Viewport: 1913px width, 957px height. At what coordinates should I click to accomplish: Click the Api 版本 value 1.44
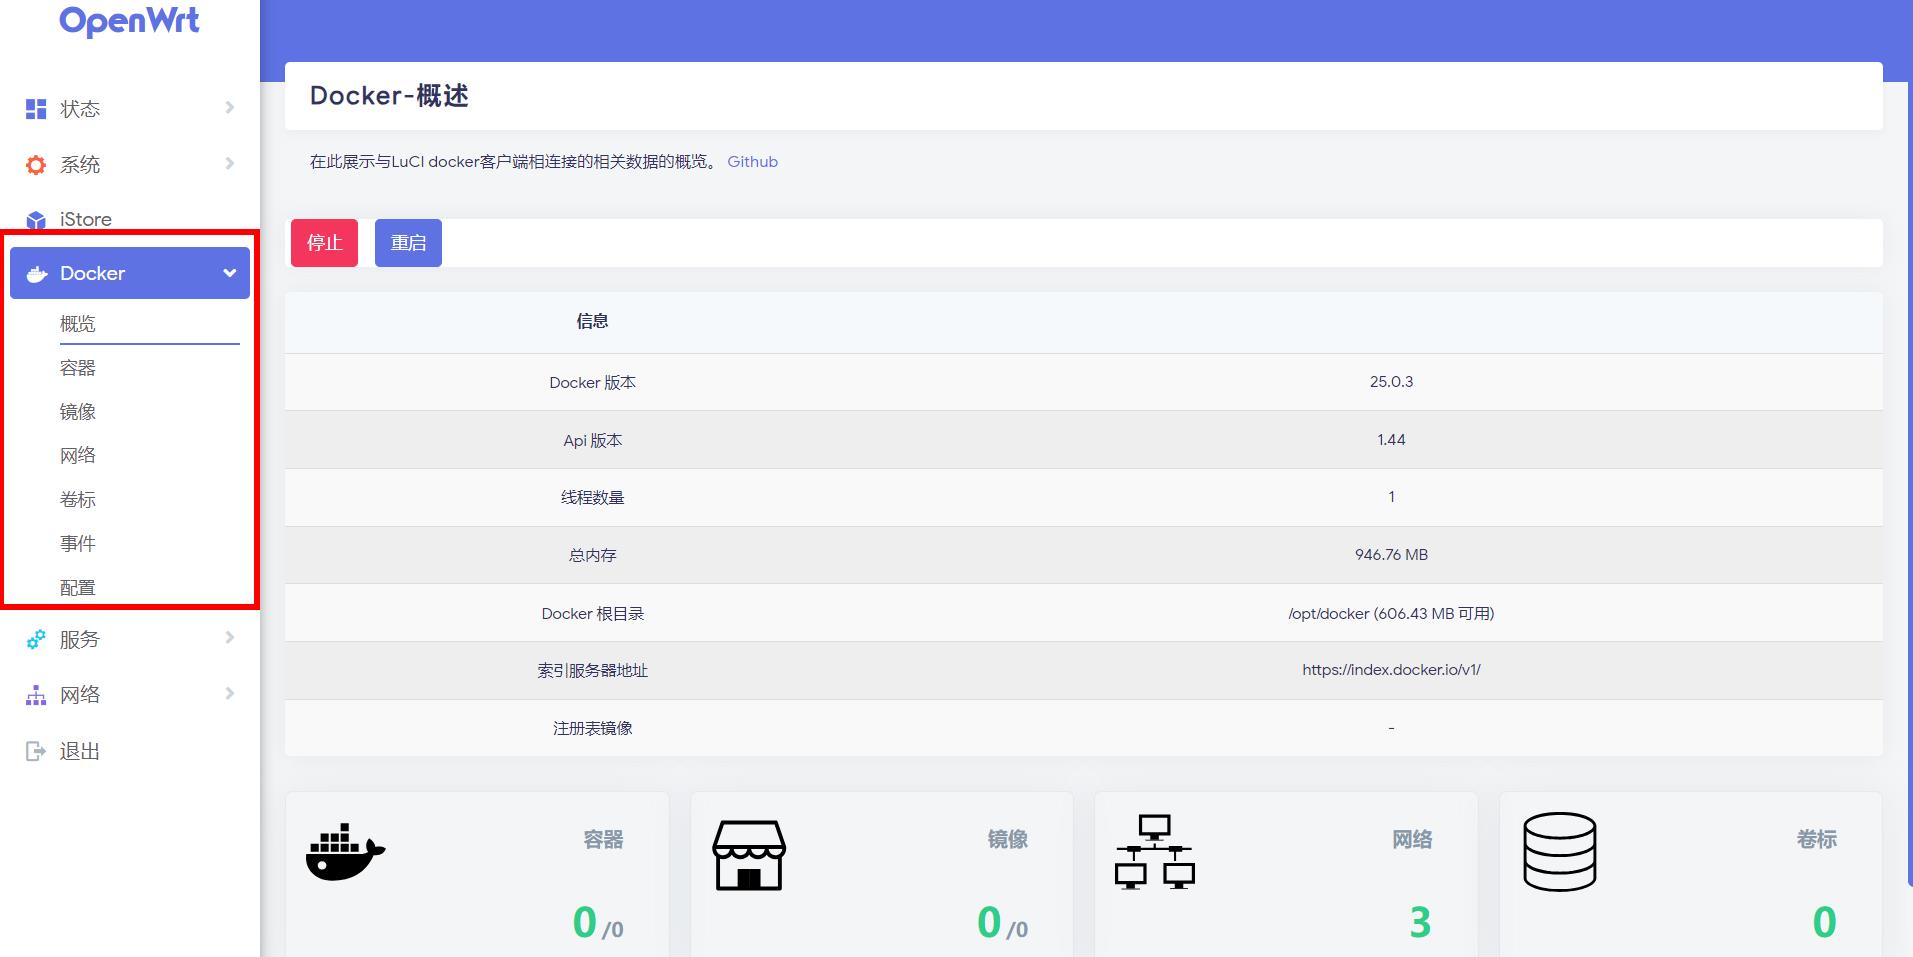pos(1391,440)
